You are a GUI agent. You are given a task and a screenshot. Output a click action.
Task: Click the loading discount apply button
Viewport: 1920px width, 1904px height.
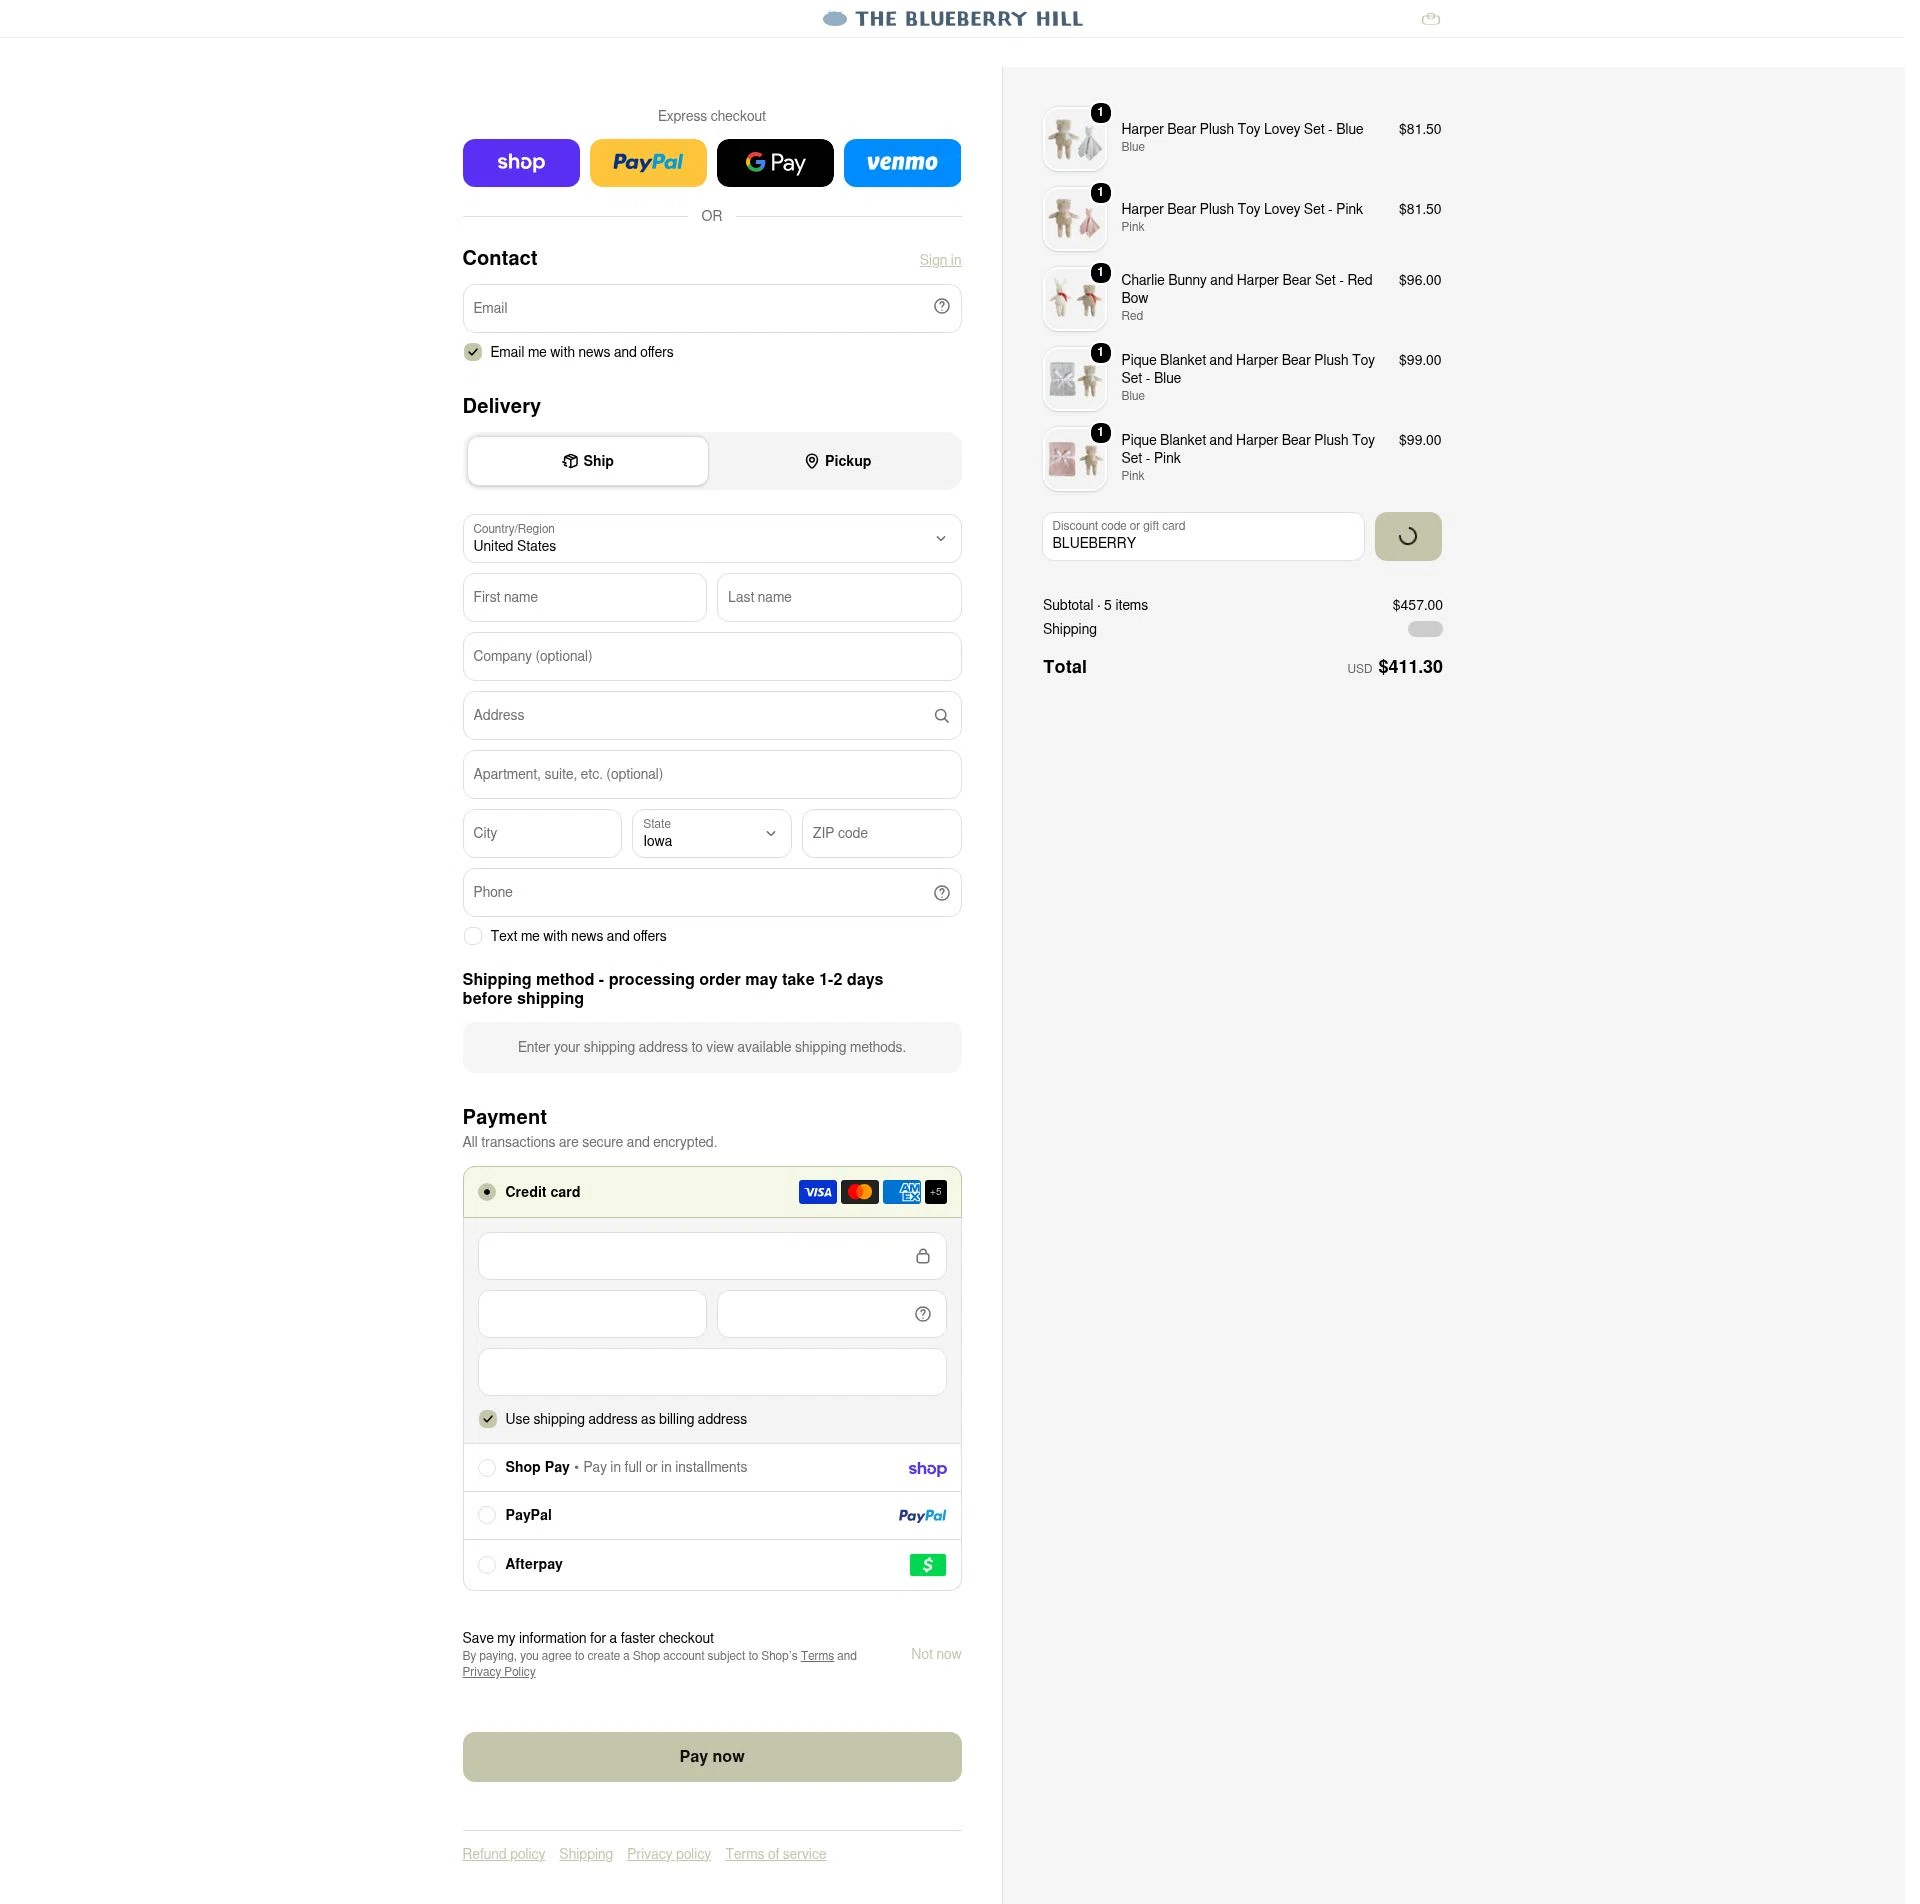click(1408, 537)
